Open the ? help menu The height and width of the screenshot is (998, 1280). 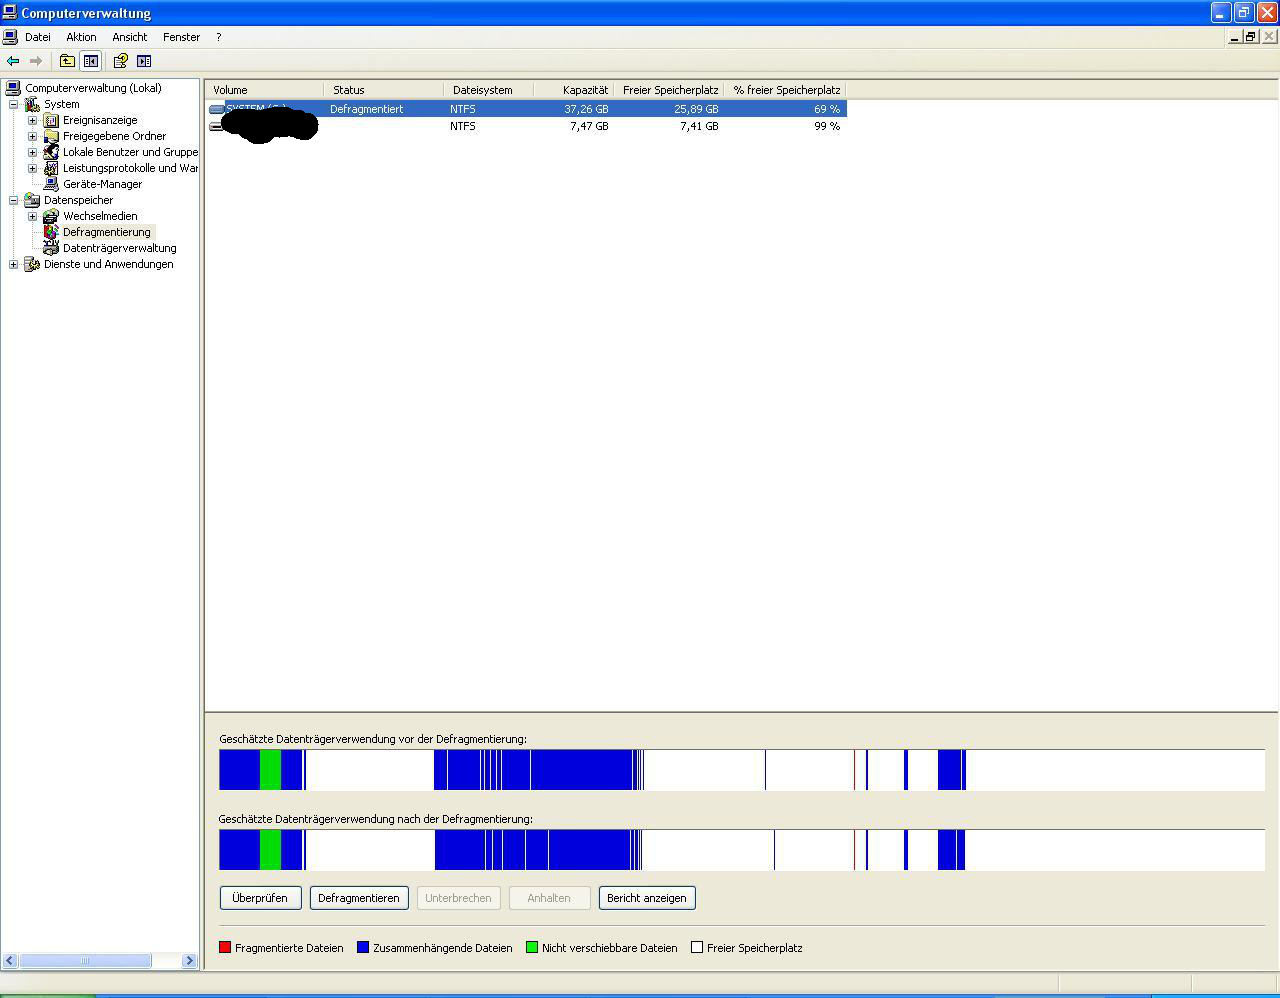point(219,37)
